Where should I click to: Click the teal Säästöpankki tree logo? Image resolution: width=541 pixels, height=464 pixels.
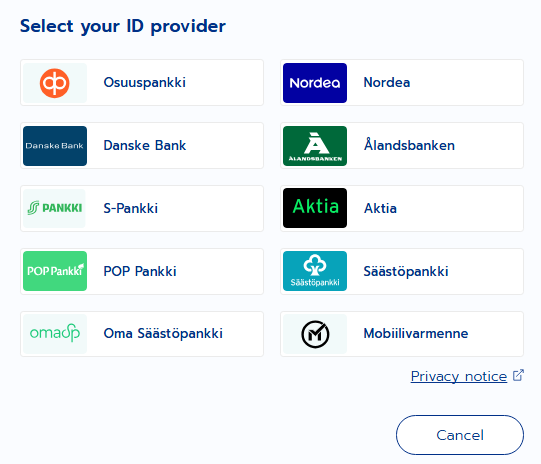pos(315,271)
